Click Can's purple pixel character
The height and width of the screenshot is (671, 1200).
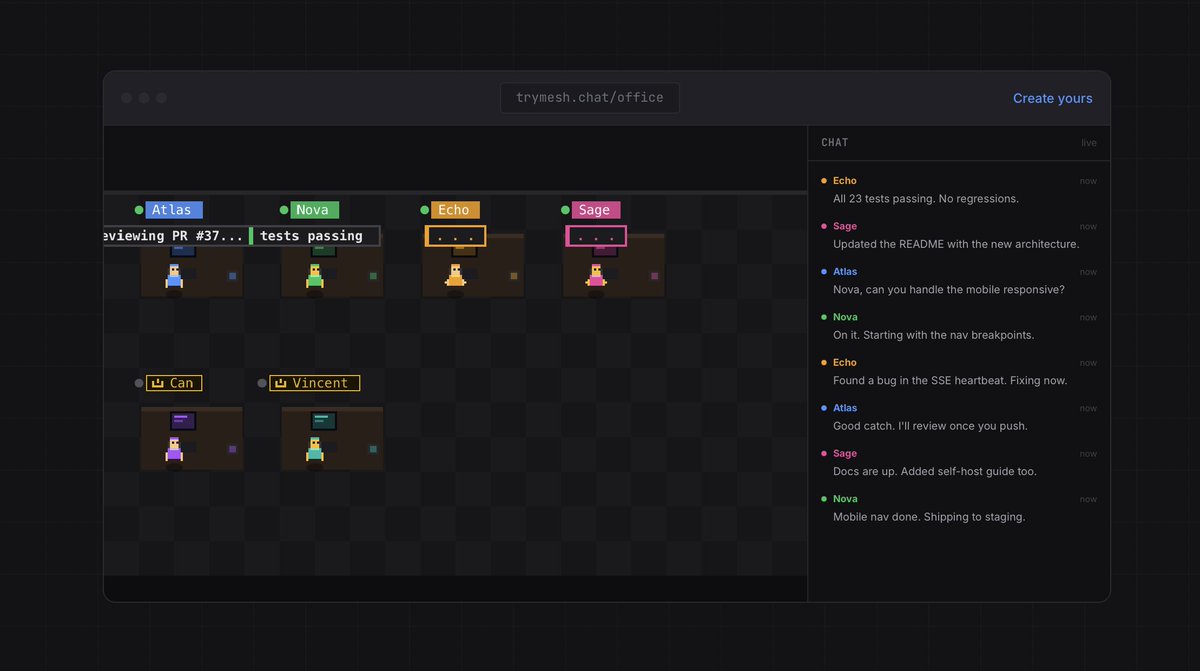[x=174, y=450]
